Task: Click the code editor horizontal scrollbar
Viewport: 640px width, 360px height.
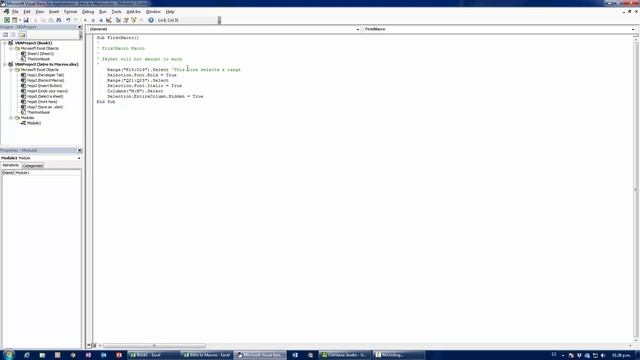Action: pyautogui.click(x=154, y=346)
